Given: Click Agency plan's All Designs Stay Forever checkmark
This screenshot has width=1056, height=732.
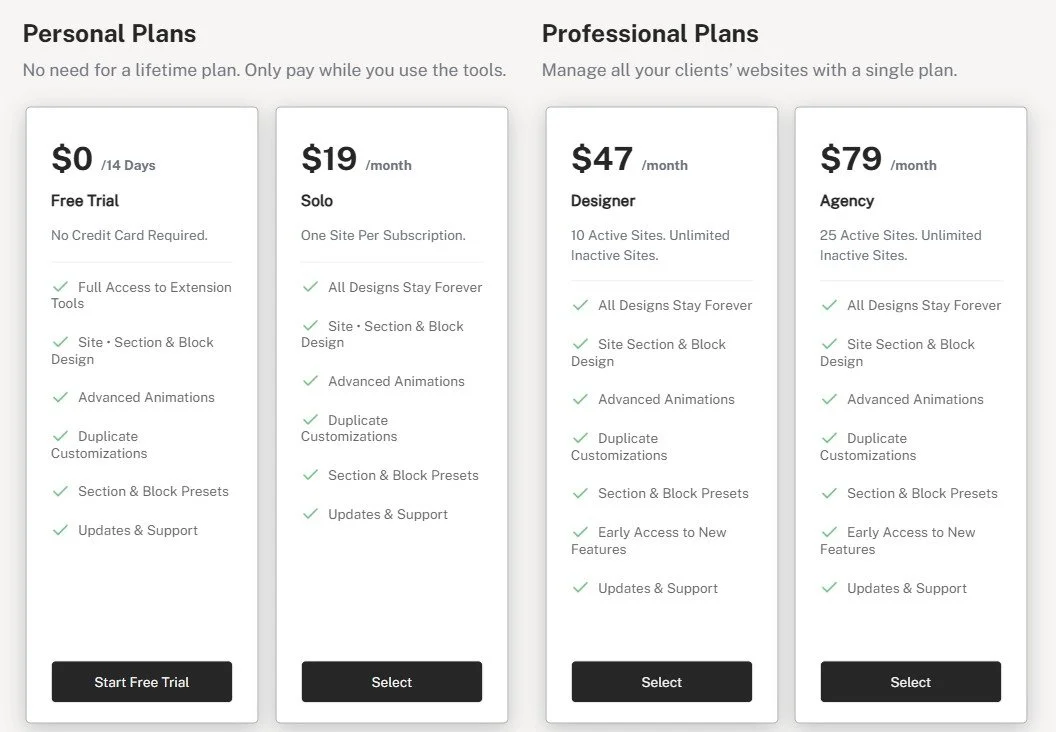Looking at the screenshot, I should pos(829,305).
